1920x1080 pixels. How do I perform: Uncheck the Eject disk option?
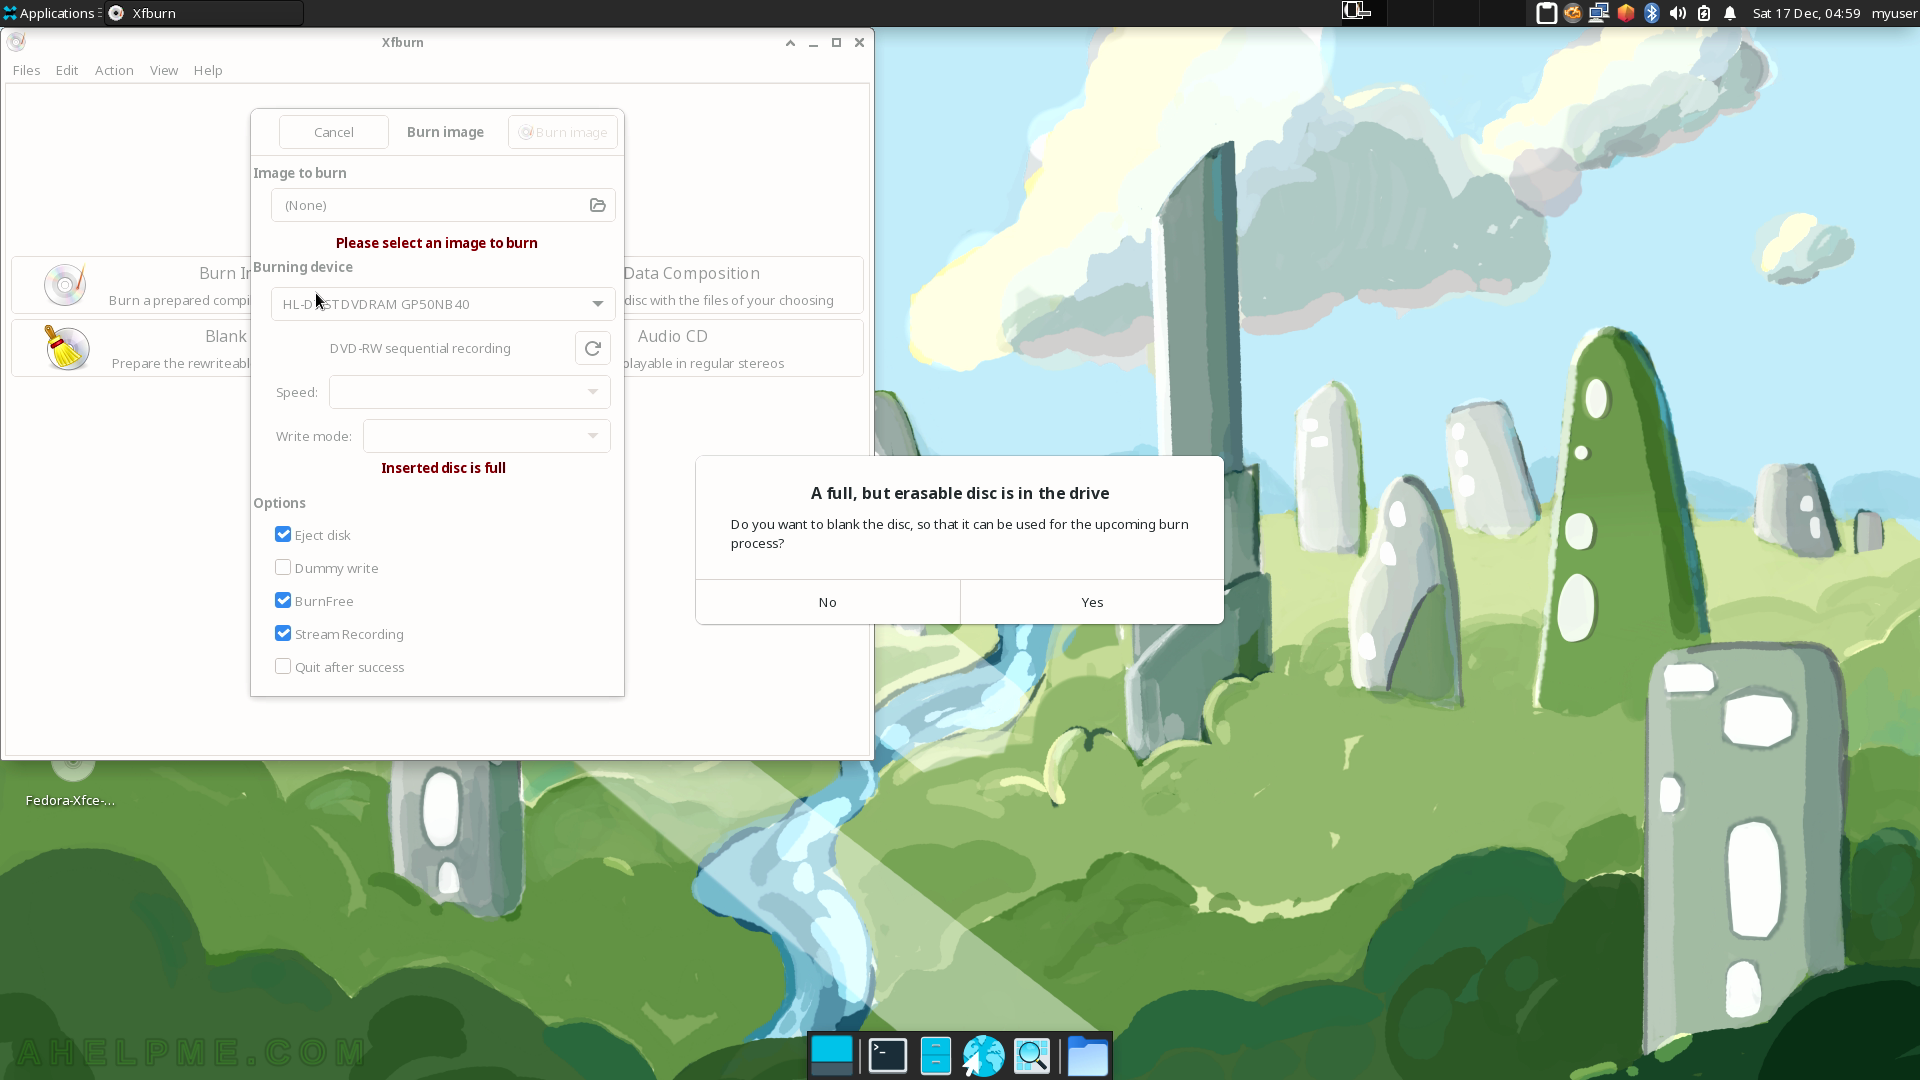[x=283, y=535]
